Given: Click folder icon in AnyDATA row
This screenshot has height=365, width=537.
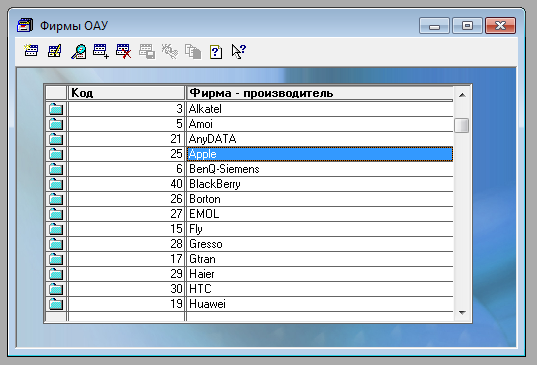Looking at the screenshot, I should coord(56,139).
